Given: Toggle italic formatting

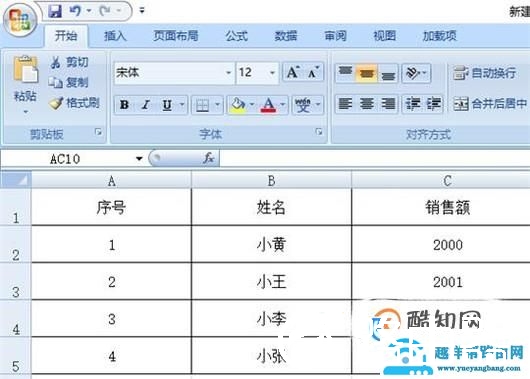Looking at the screenshot, I should click(x=146, y=105).
